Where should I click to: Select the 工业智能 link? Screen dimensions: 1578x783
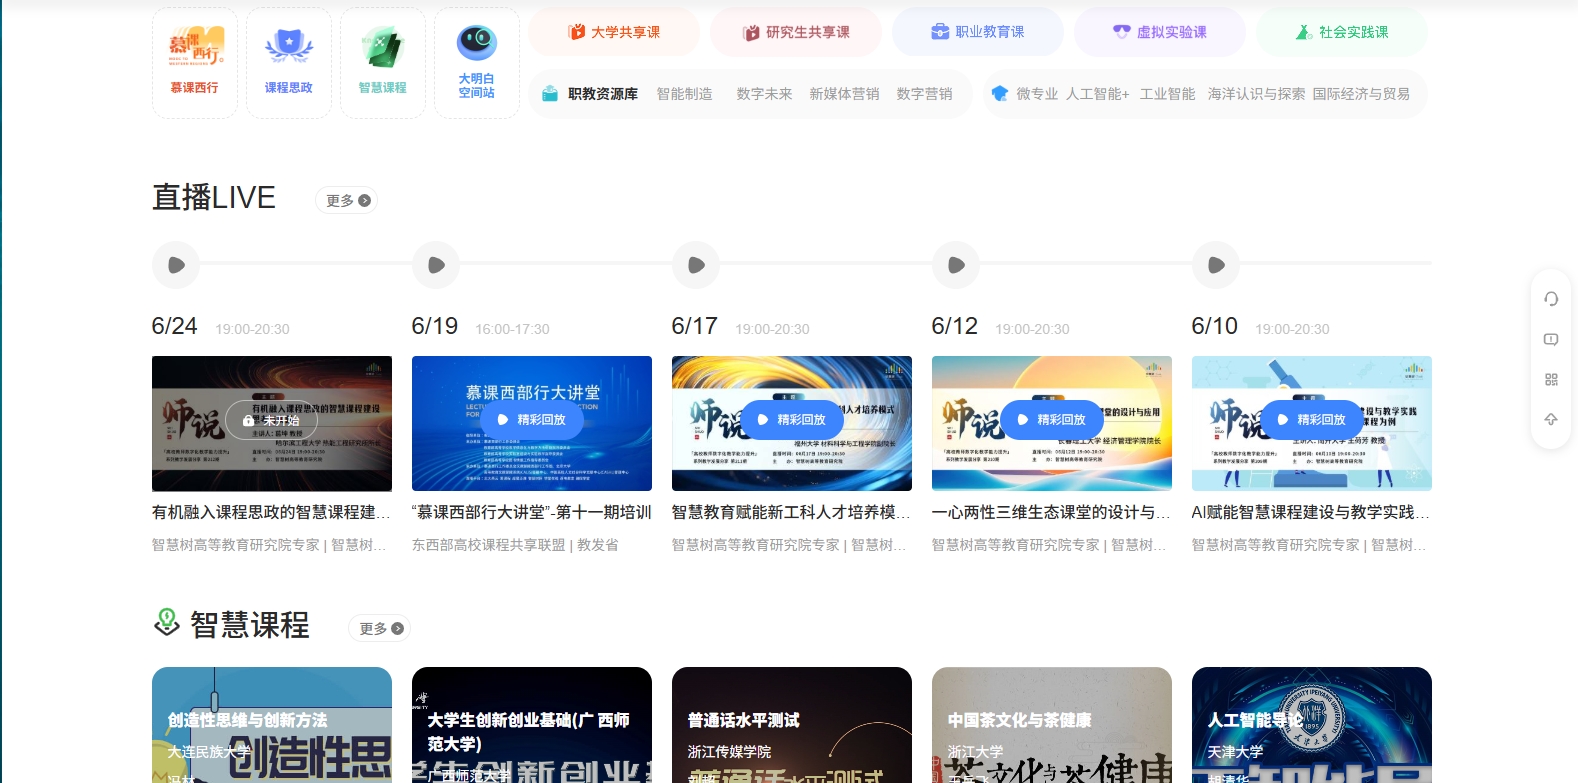tap(1167, 94)
